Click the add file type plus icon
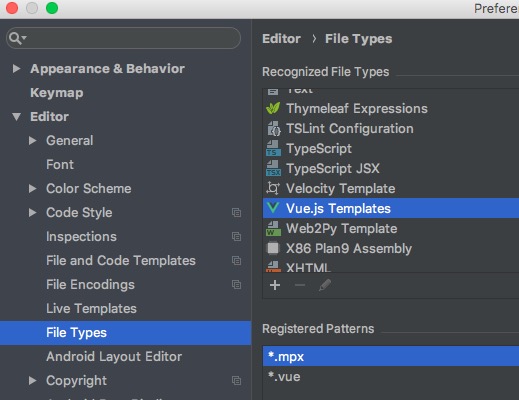The image size is (519, 400). (275, 285)
